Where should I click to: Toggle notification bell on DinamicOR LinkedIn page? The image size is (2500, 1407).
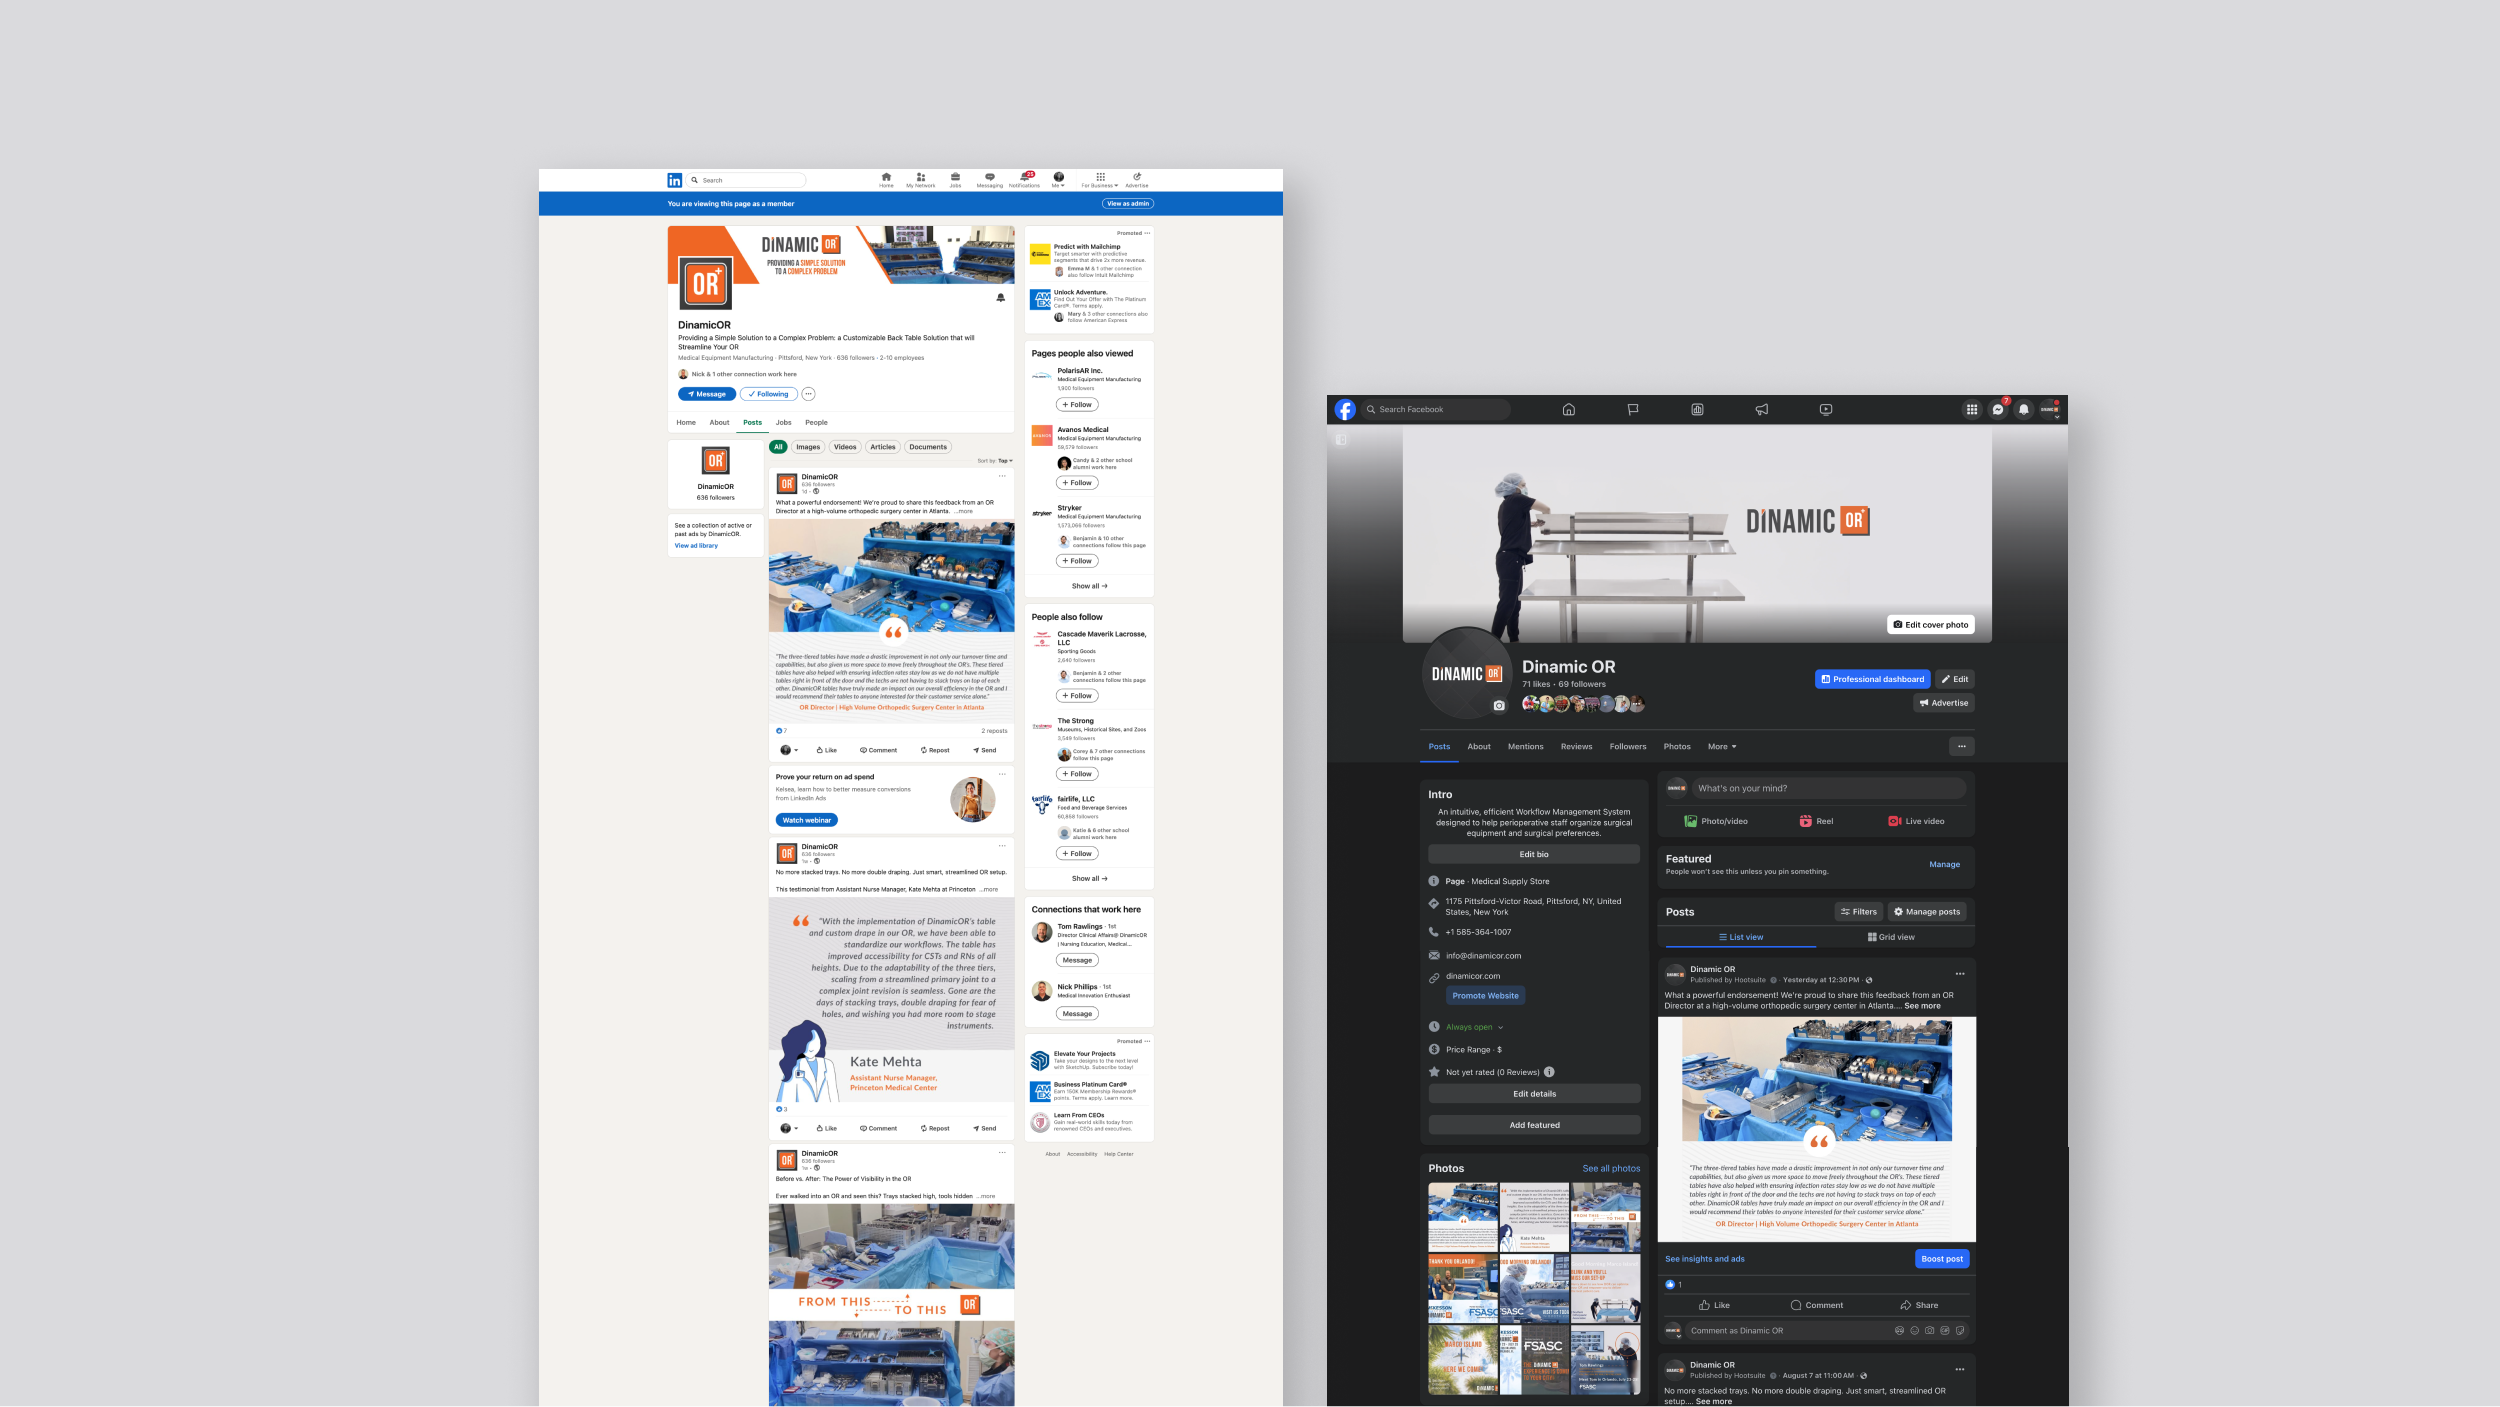point(1000,298)
